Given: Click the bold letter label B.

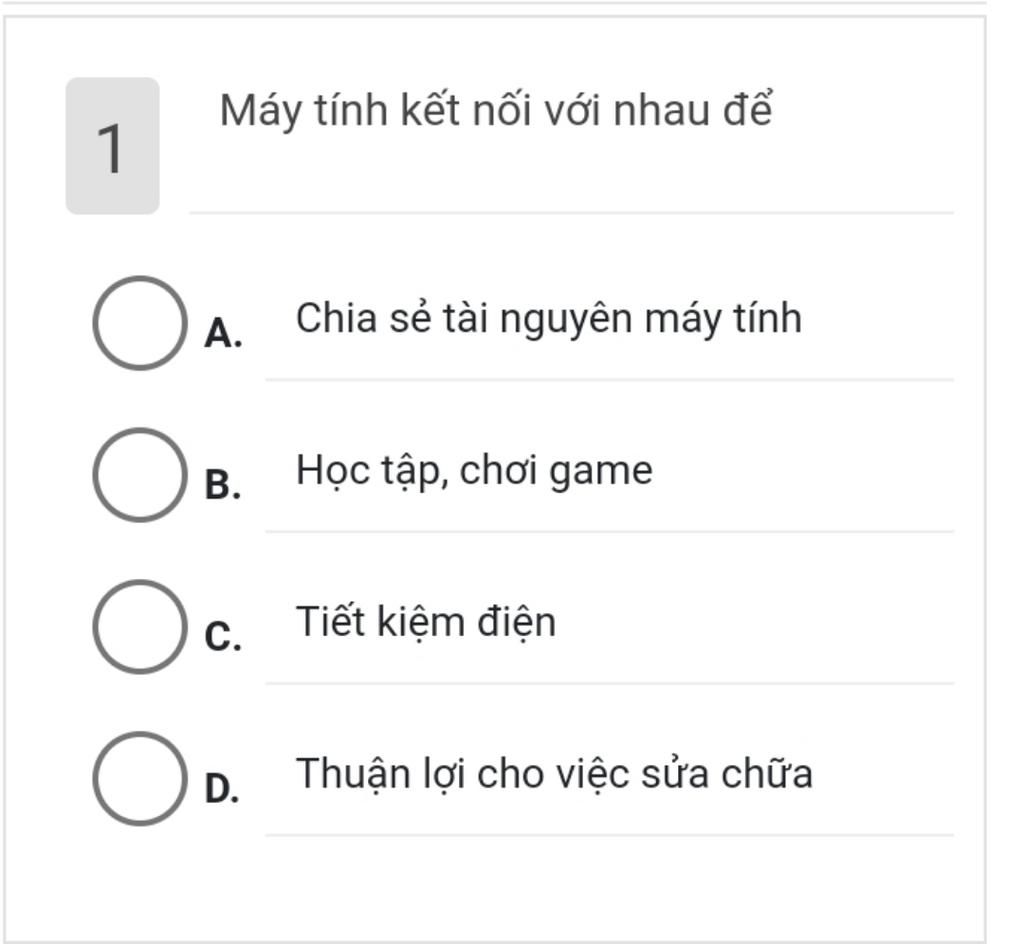Looking at the screenshot, I should [x=223, y=486].
